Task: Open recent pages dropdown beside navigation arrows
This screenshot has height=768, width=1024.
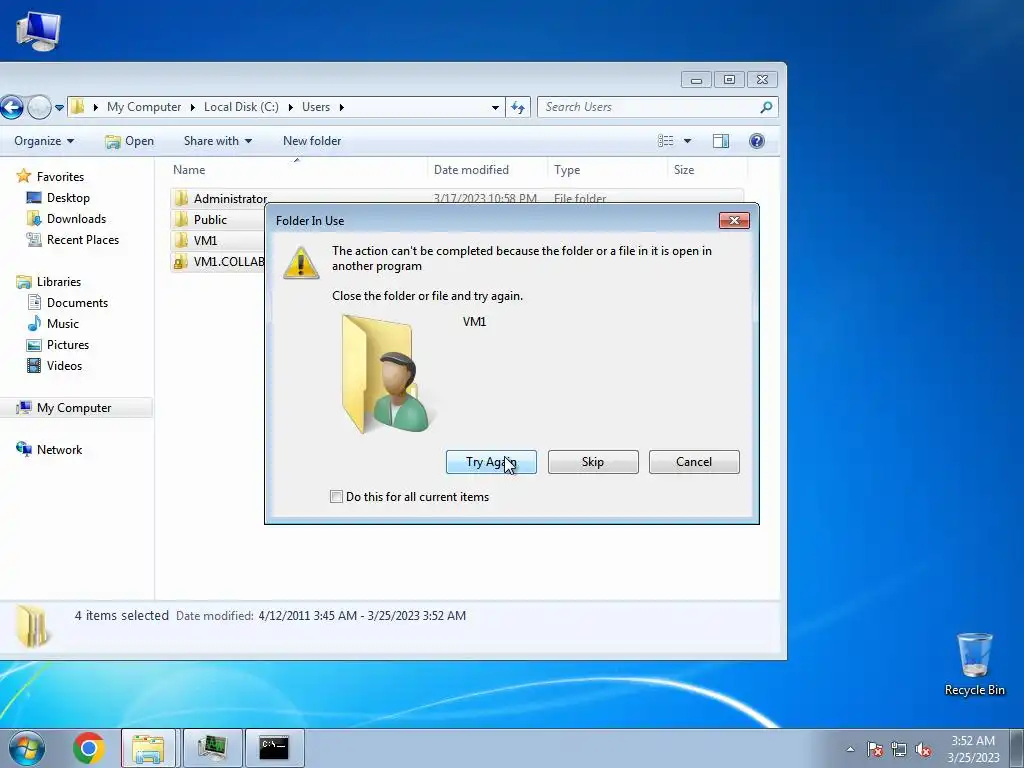Action: tap(59, 107)
